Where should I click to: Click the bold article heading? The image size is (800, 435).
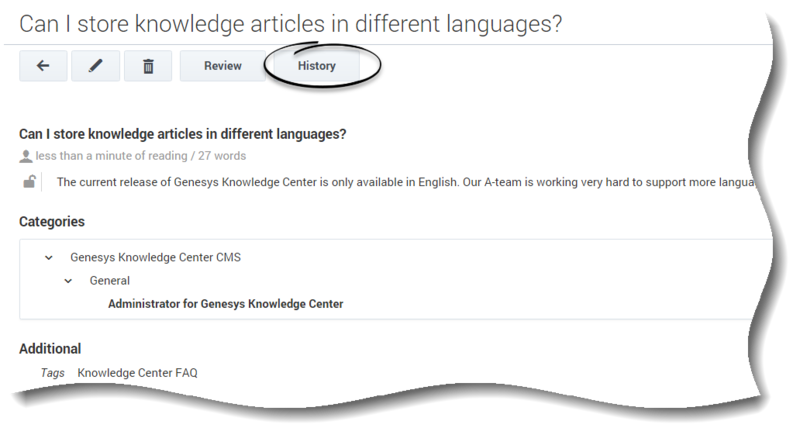click(x=183, y=134)
